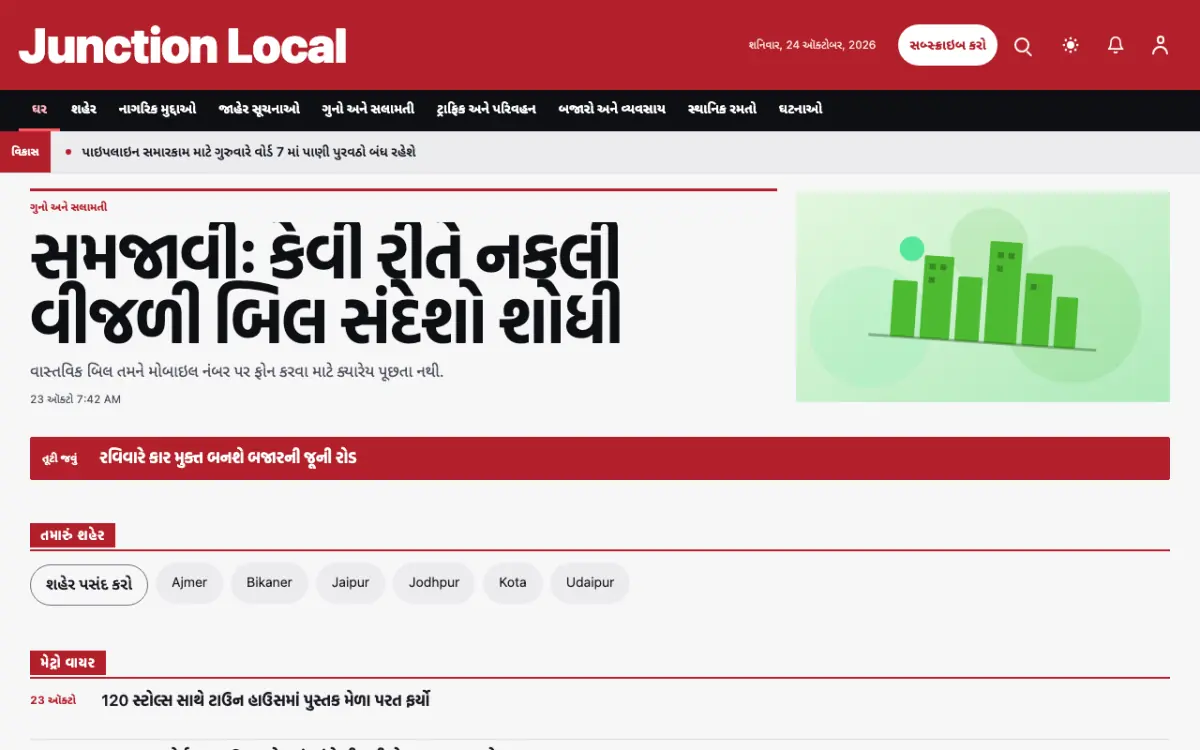
Task: Open the શહેર nav item
Action: 83,109
